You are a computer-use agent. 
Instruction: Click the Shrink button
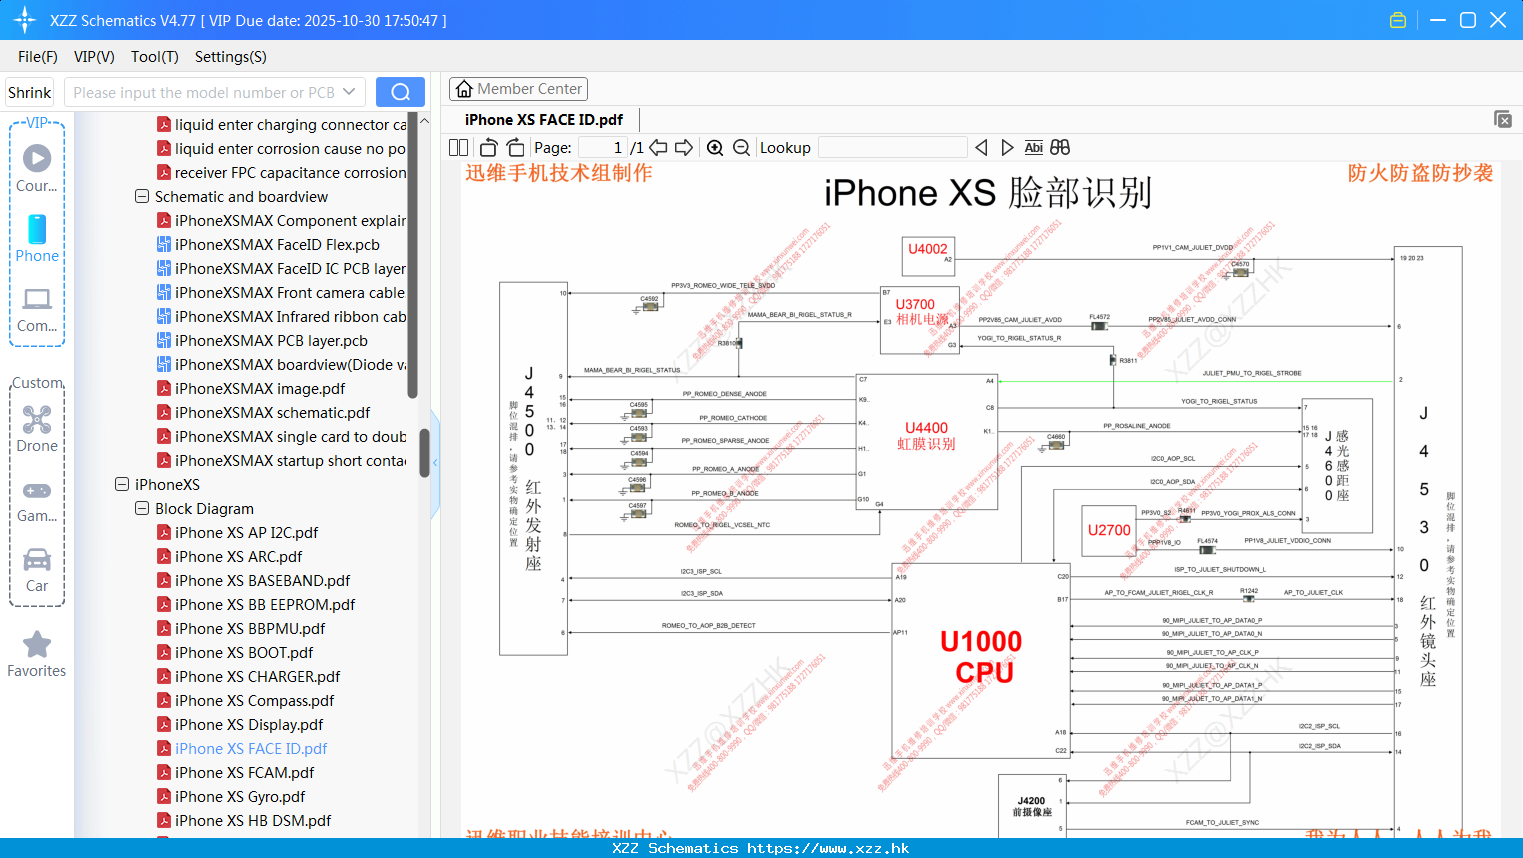click(x=29, y=92)
